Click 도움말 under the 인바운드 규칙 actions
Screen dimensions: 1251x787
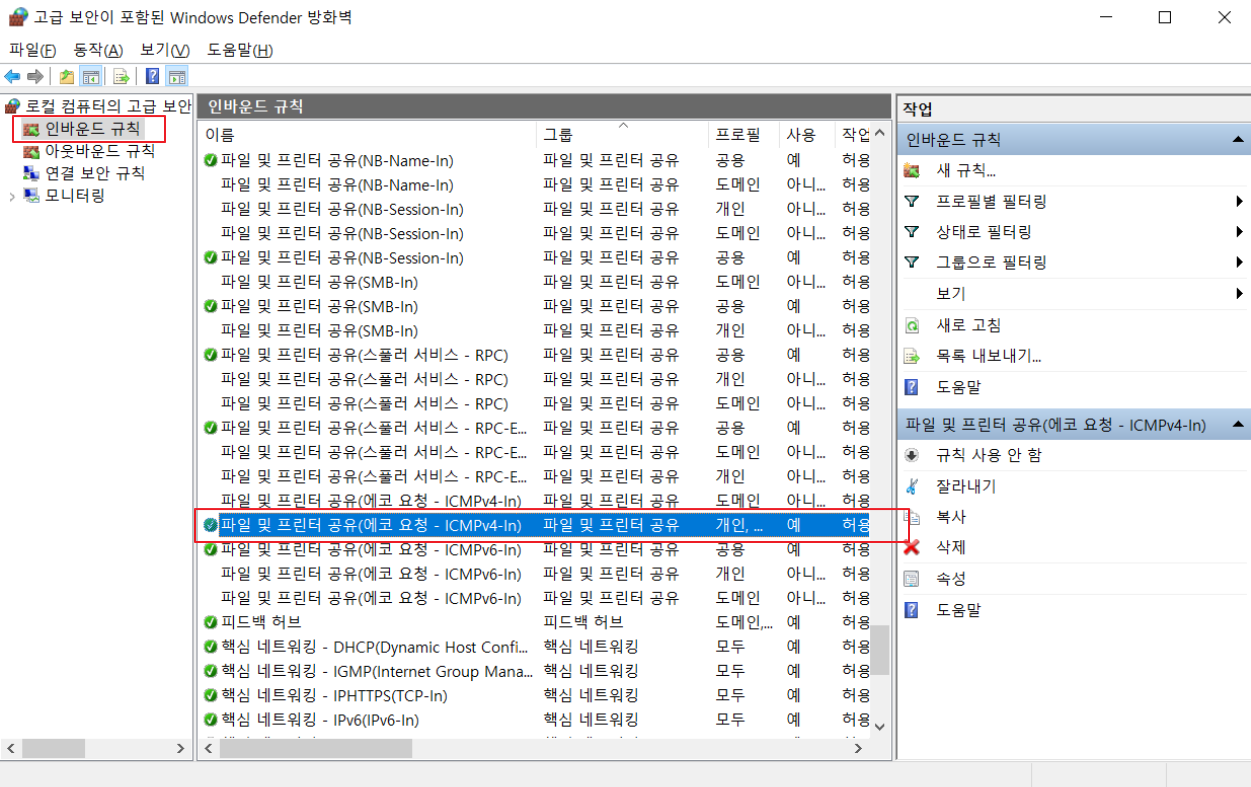[x=958, y=387]
